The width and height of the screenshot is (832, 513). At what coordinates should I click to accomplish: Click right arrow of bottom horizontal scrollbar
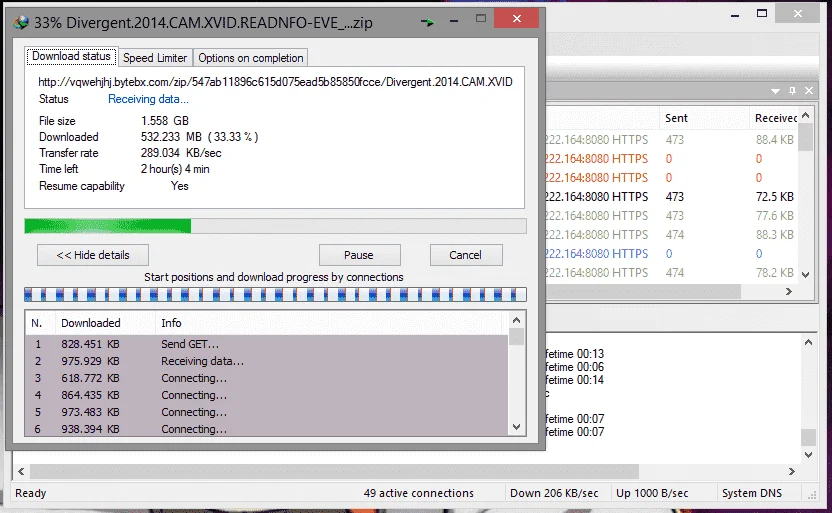792,471
